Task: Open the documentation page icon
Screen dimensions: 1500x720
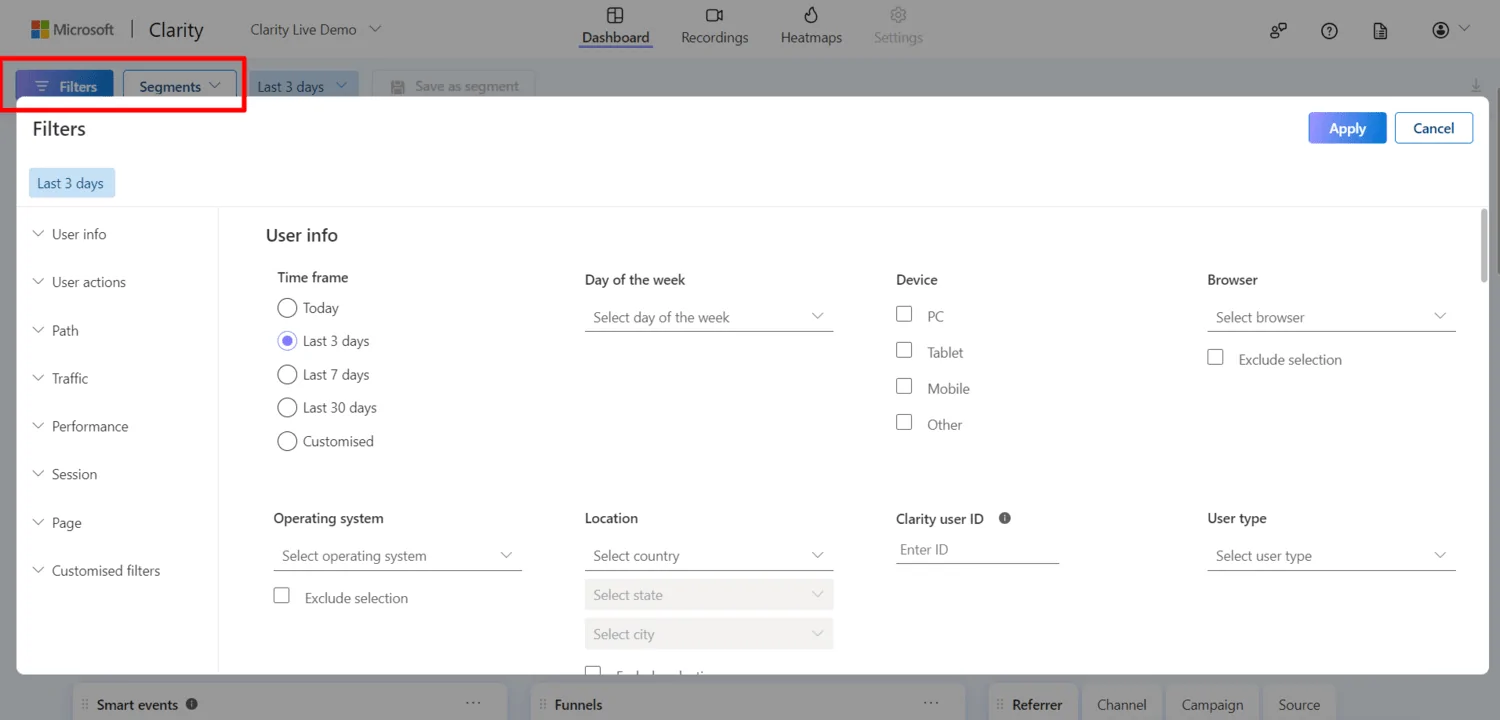Action: [x=1380, y=31]
